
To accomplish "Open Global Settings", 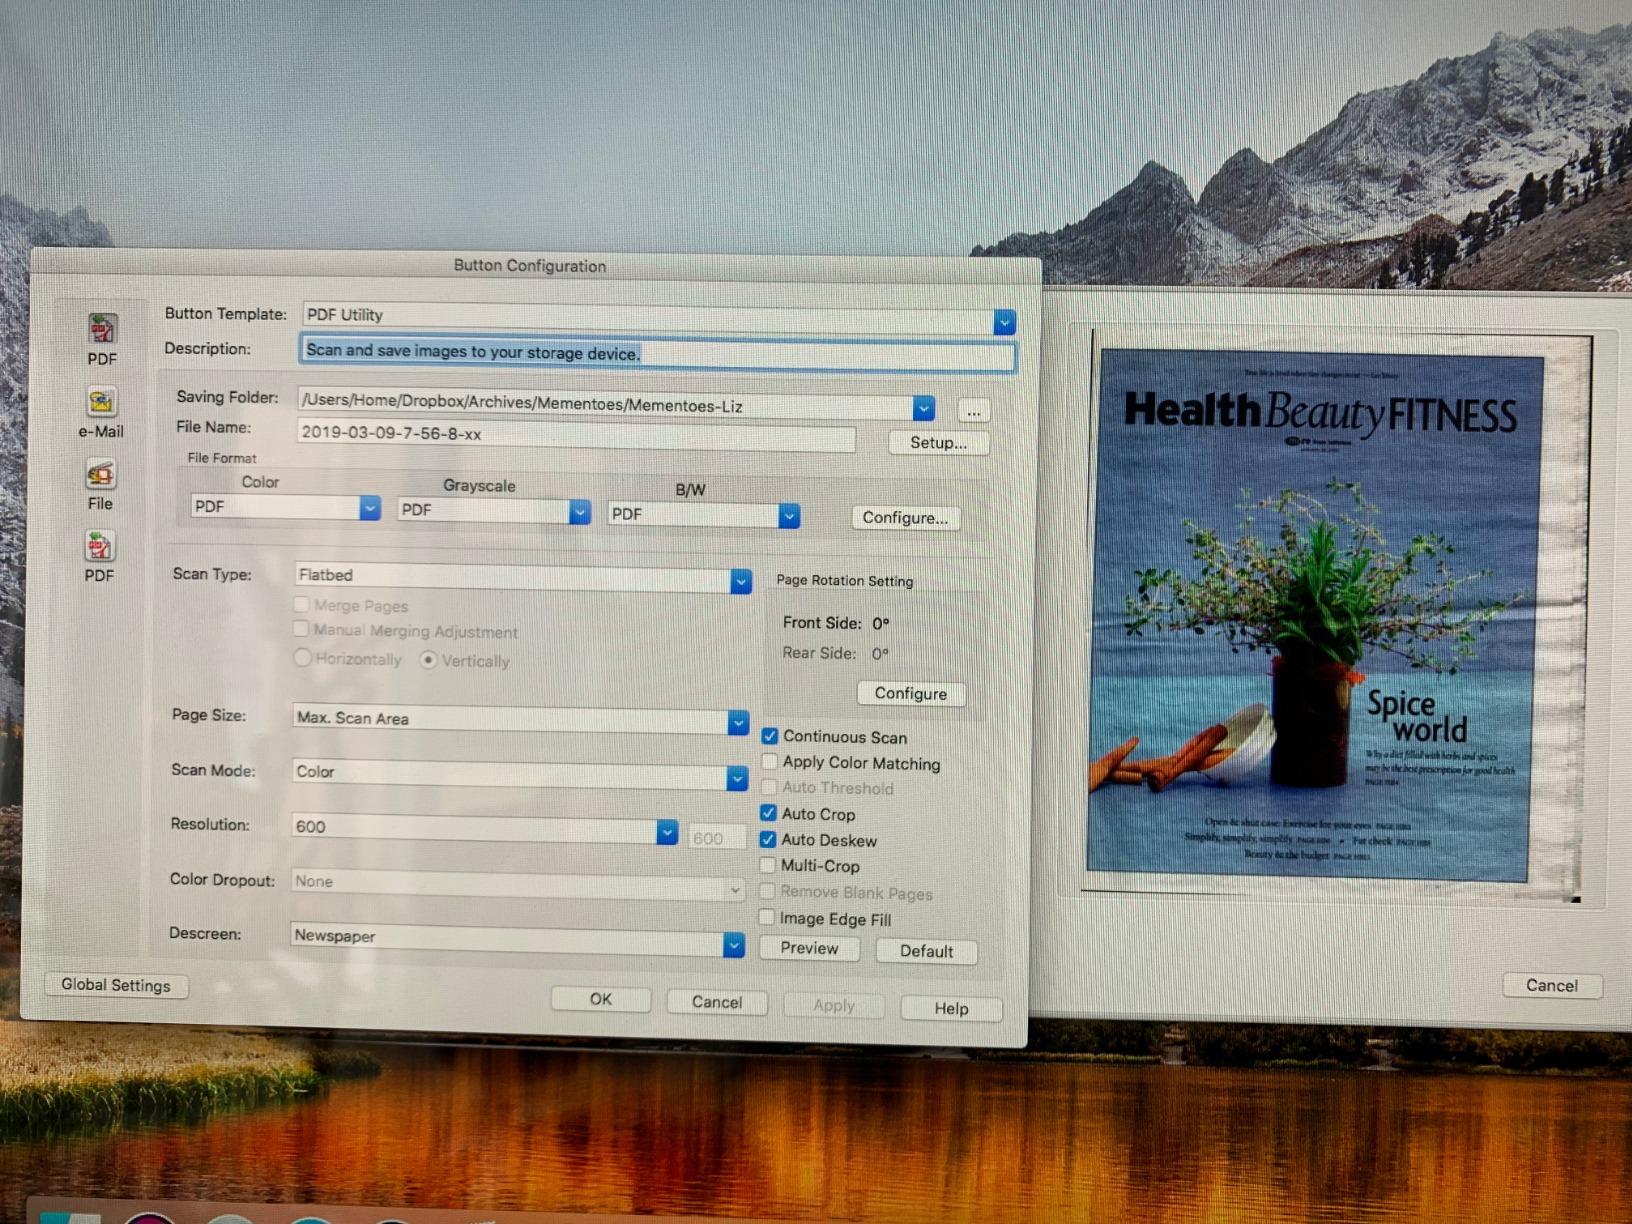I will (116, 985).
